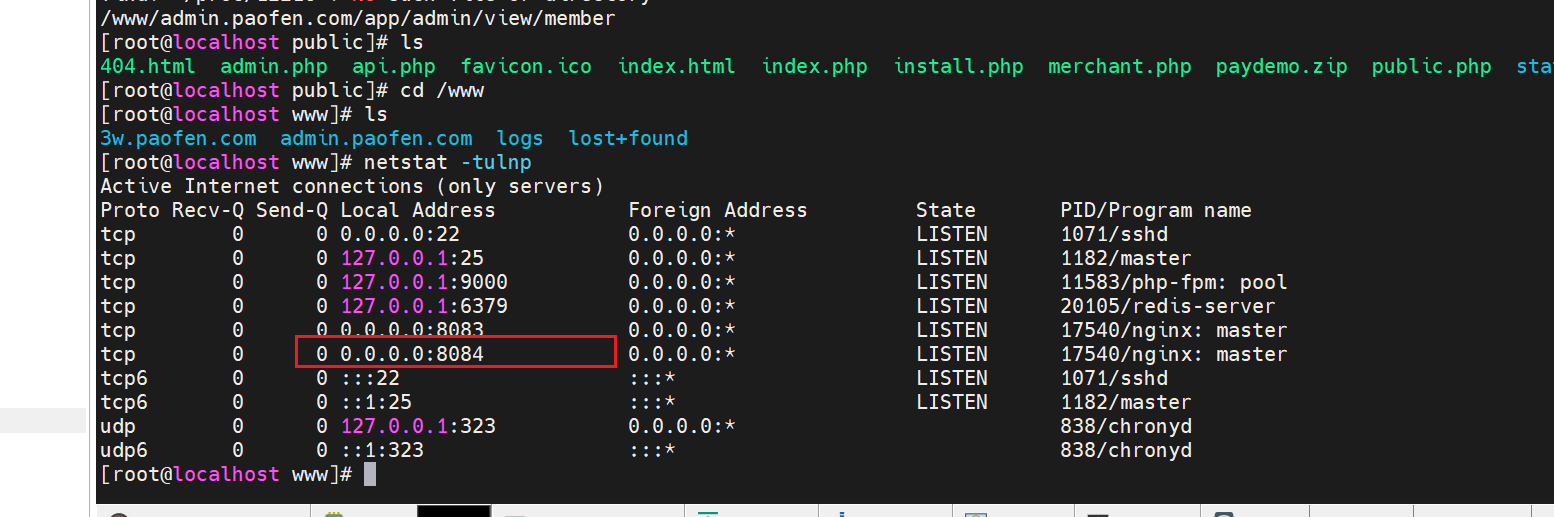
Task: Click the 127.0.0.1:6379 redis address
Action: click(x=417, y=306)
